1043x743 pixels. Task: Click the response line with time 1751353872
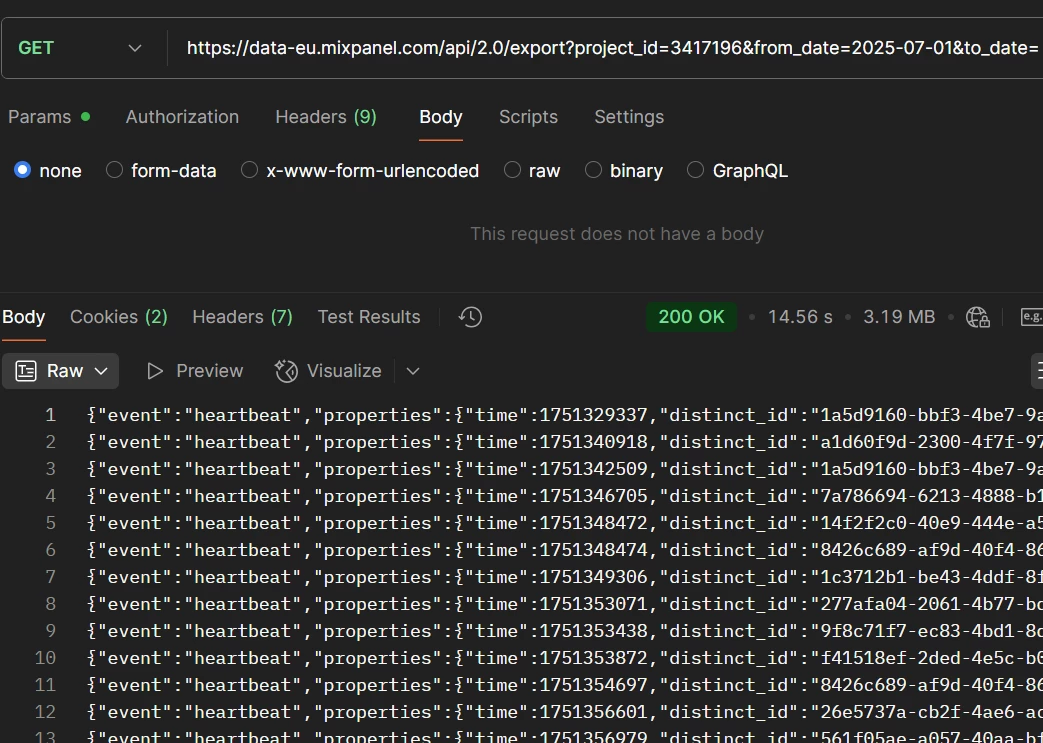point(565,658)
